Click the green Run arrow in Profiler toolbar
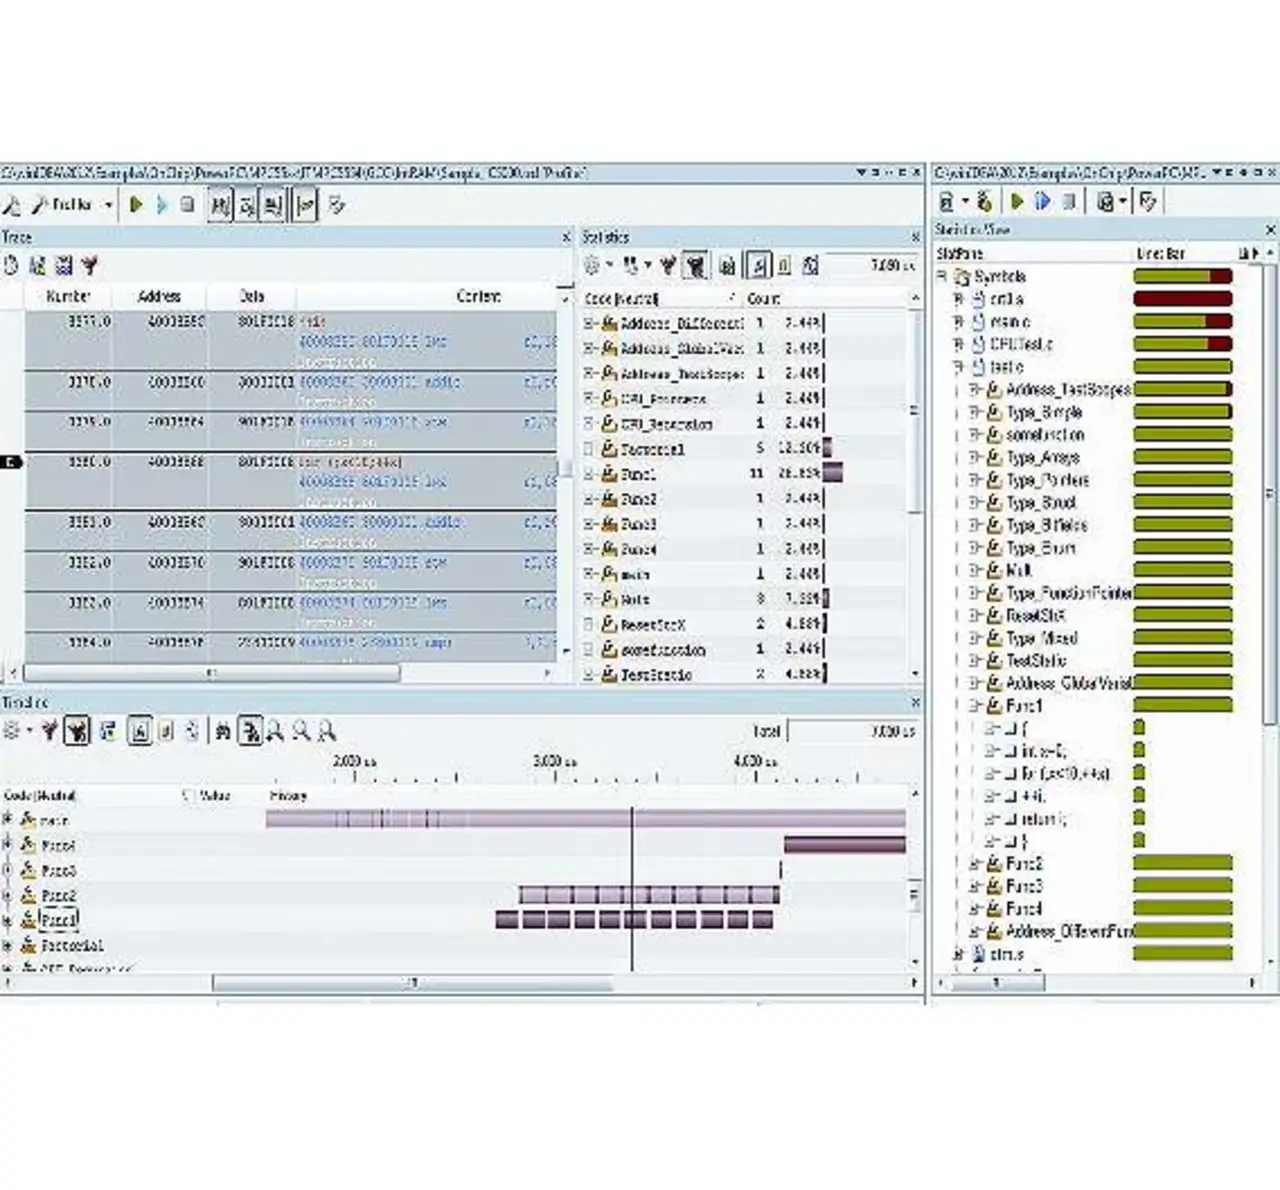Image resolution: width=1280 pixels, height=1190 pixels. point(137,205)
